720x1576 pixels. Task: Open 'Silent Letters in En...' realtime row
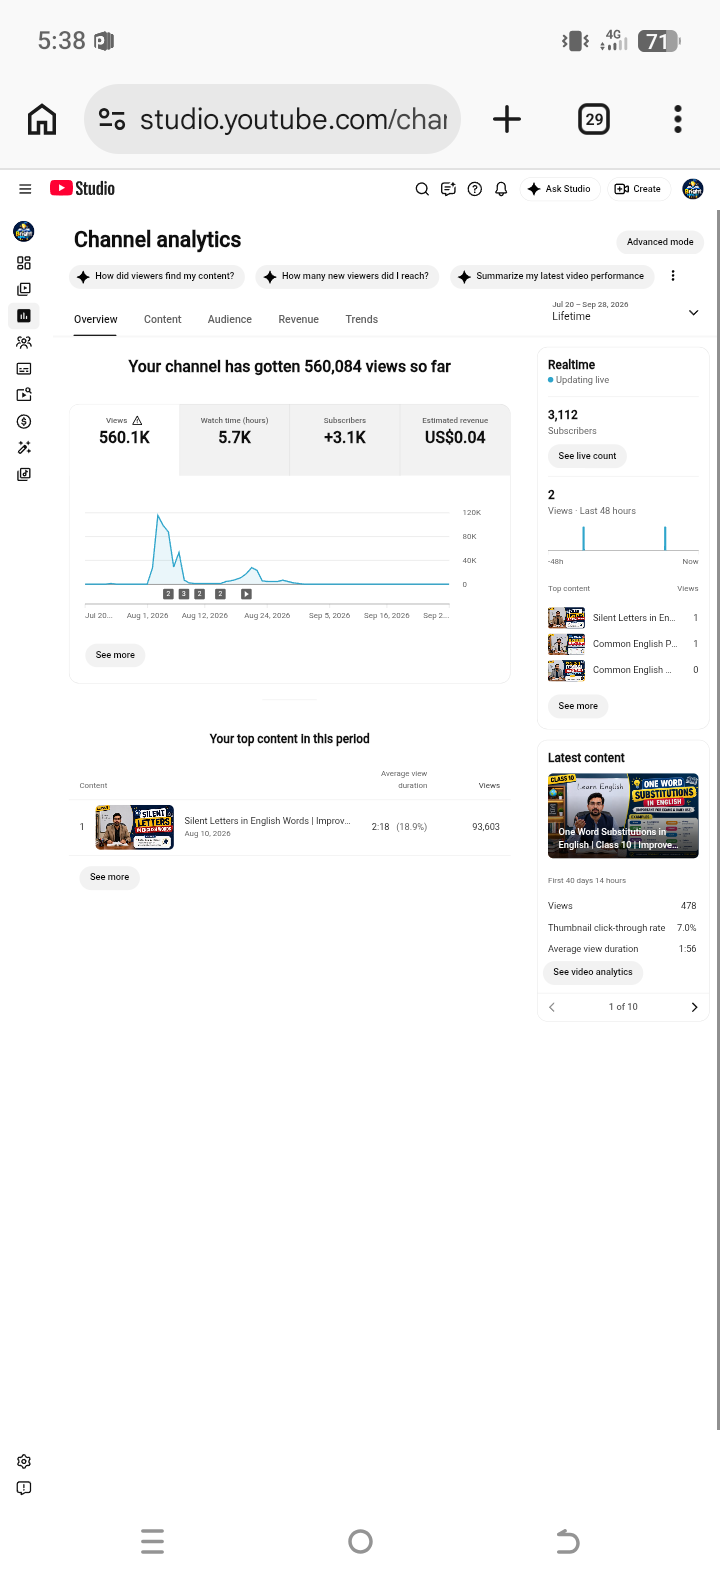pyautogui.click(x=623, y=618)
